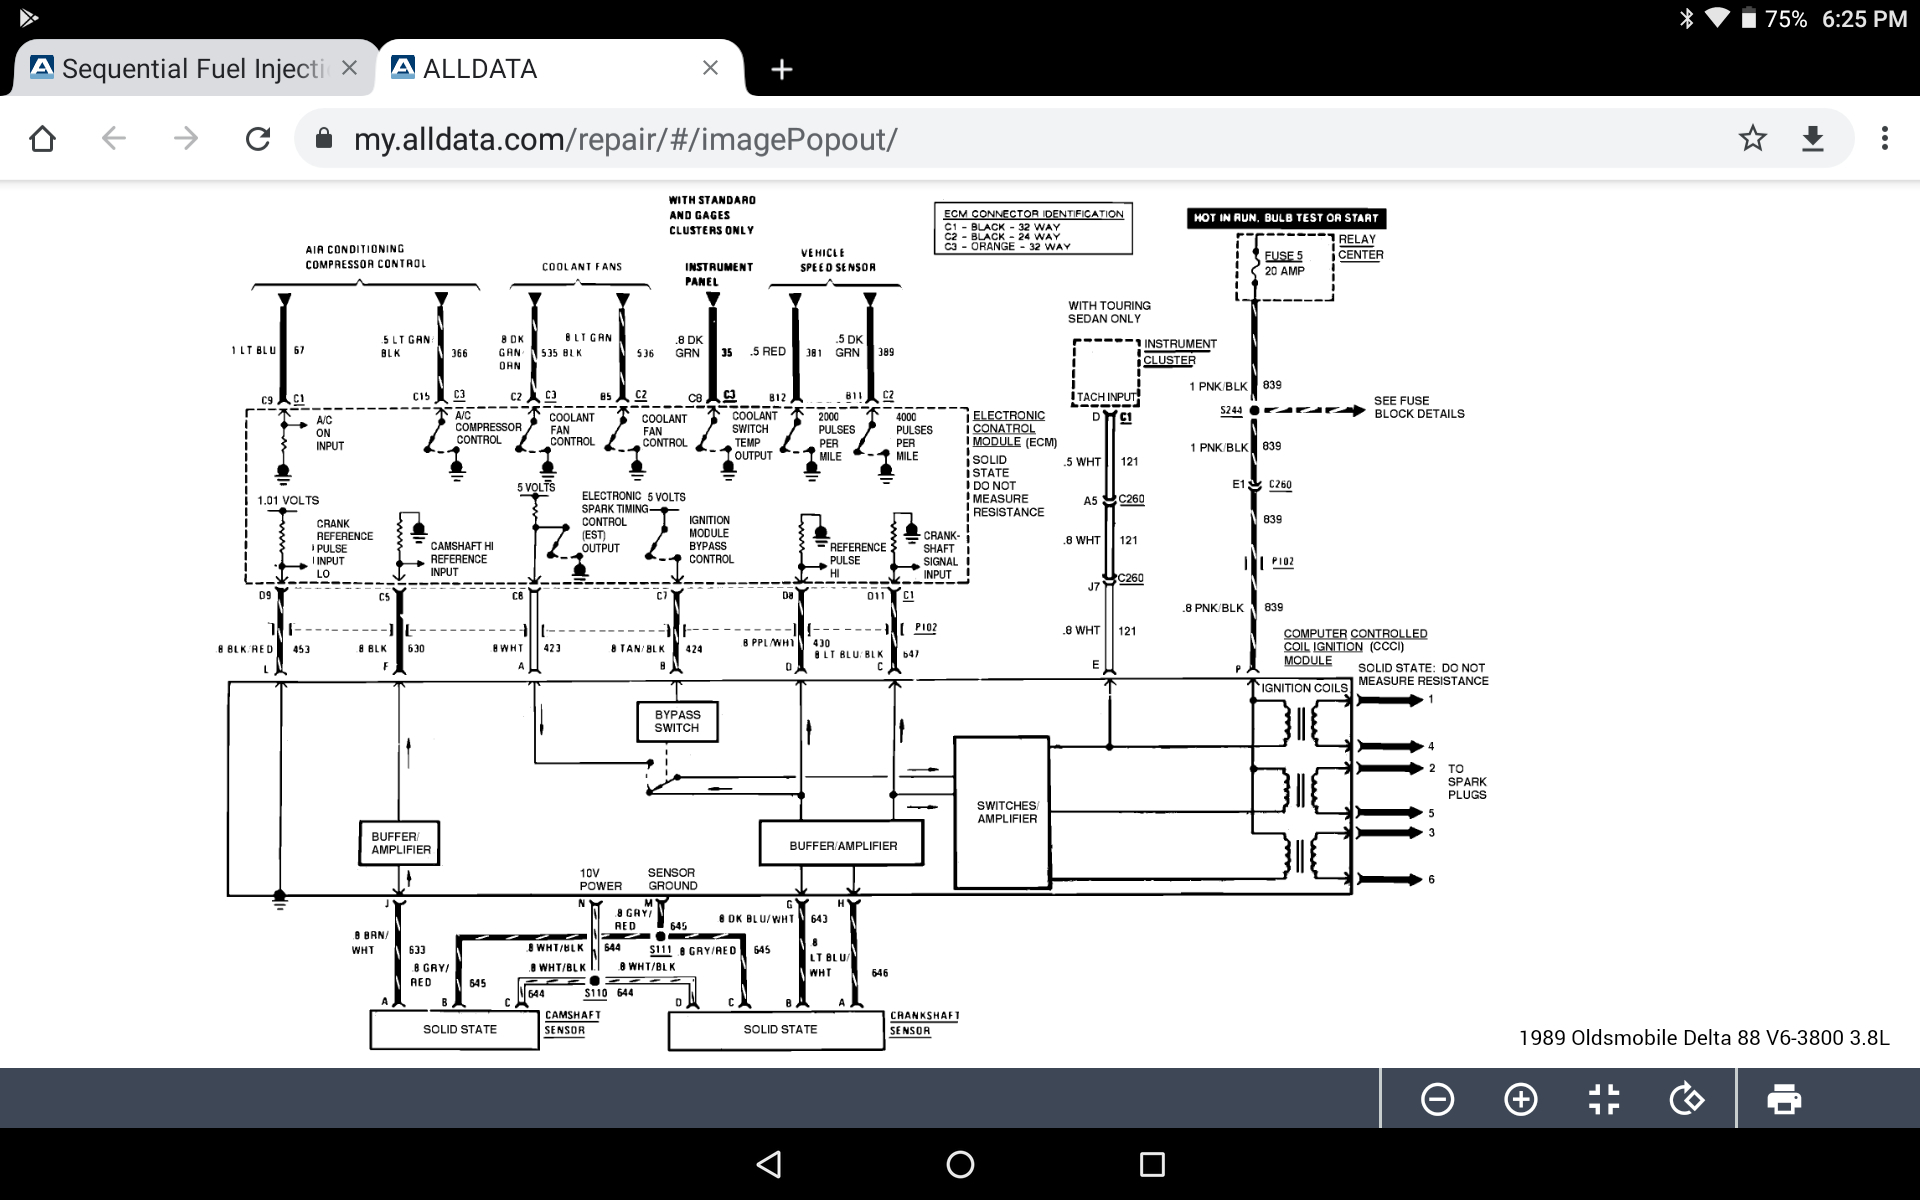Zoom out of the wiring diagram
1920x1200 pixels.
point(1437,1100)
